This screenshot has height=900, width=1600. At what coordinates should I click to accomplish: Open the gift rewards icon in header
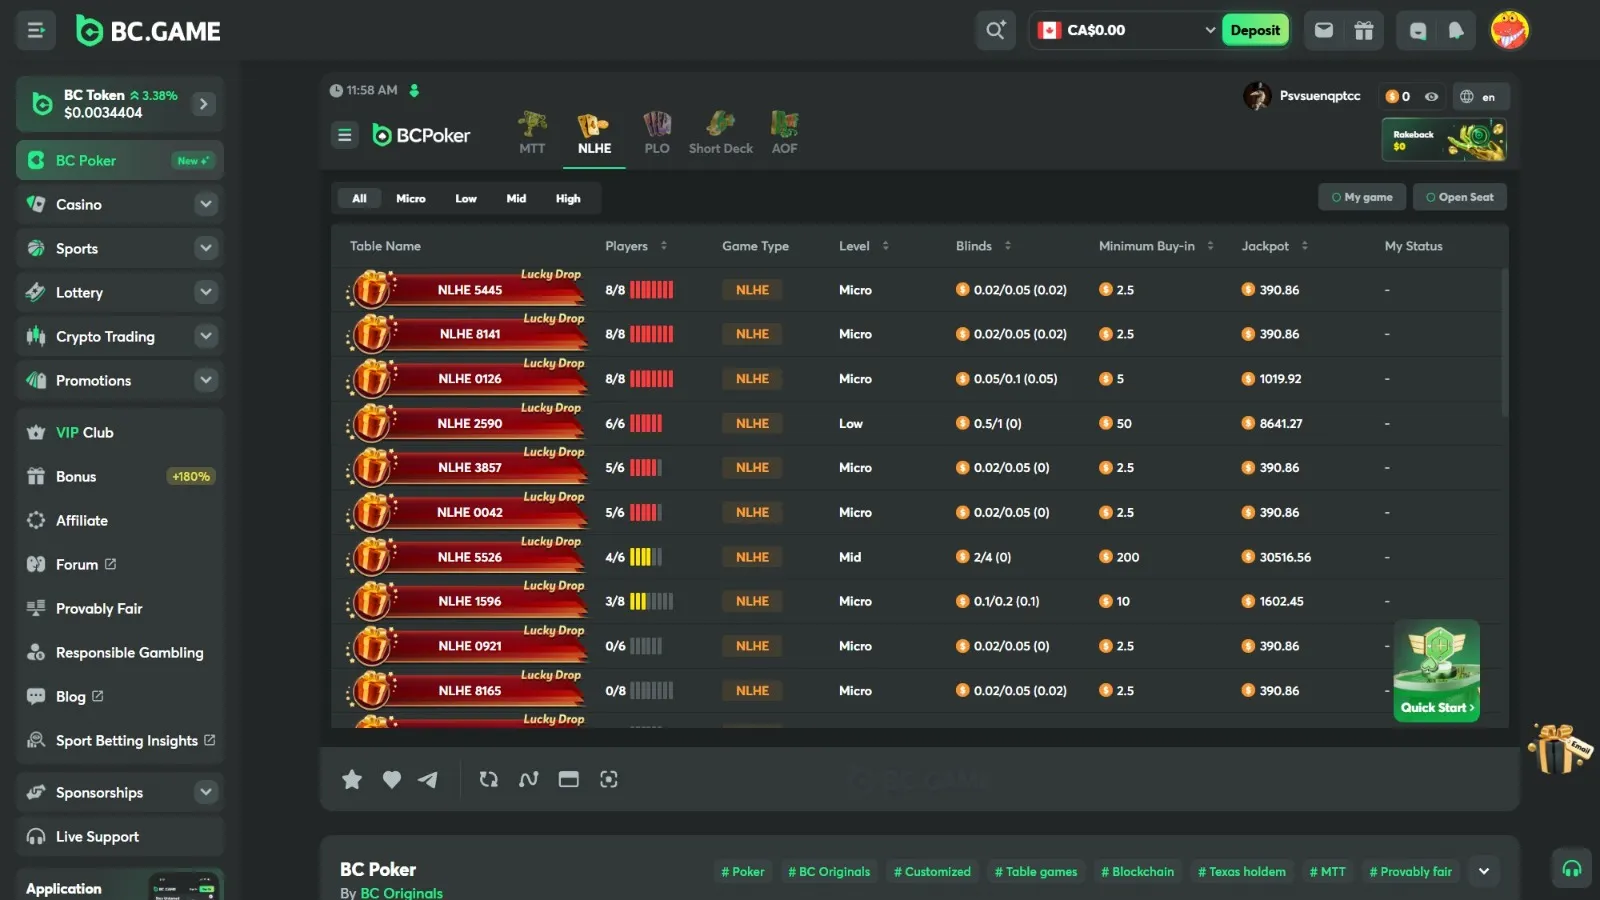[x=1363, y=30]
